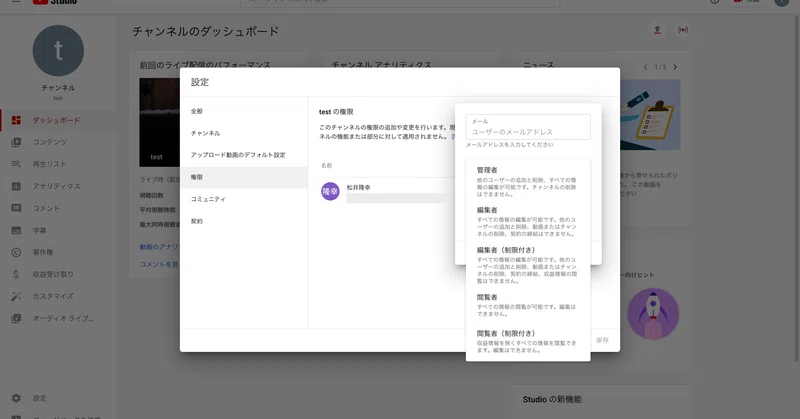Click the 隆幸 user avatar in permissions list

[330, 191]
